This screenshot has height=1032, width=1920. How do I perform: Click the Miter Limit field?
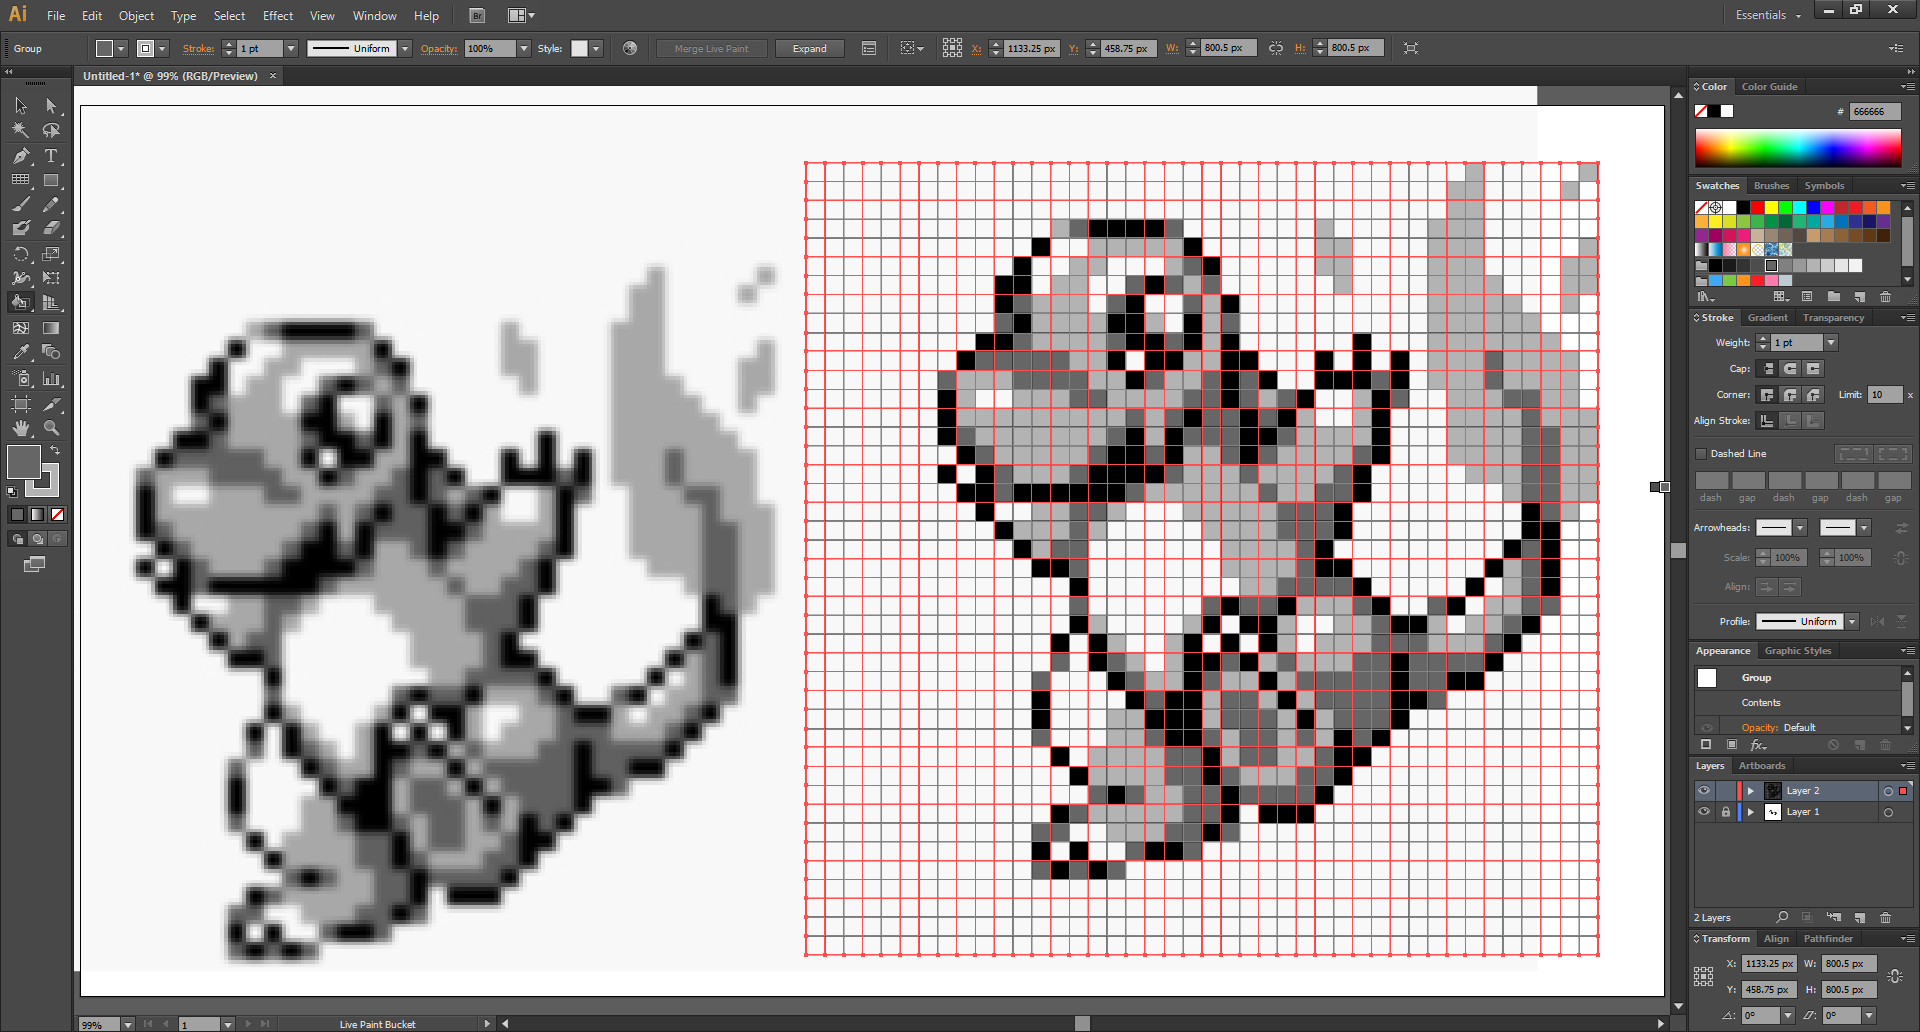point(1884,395)
